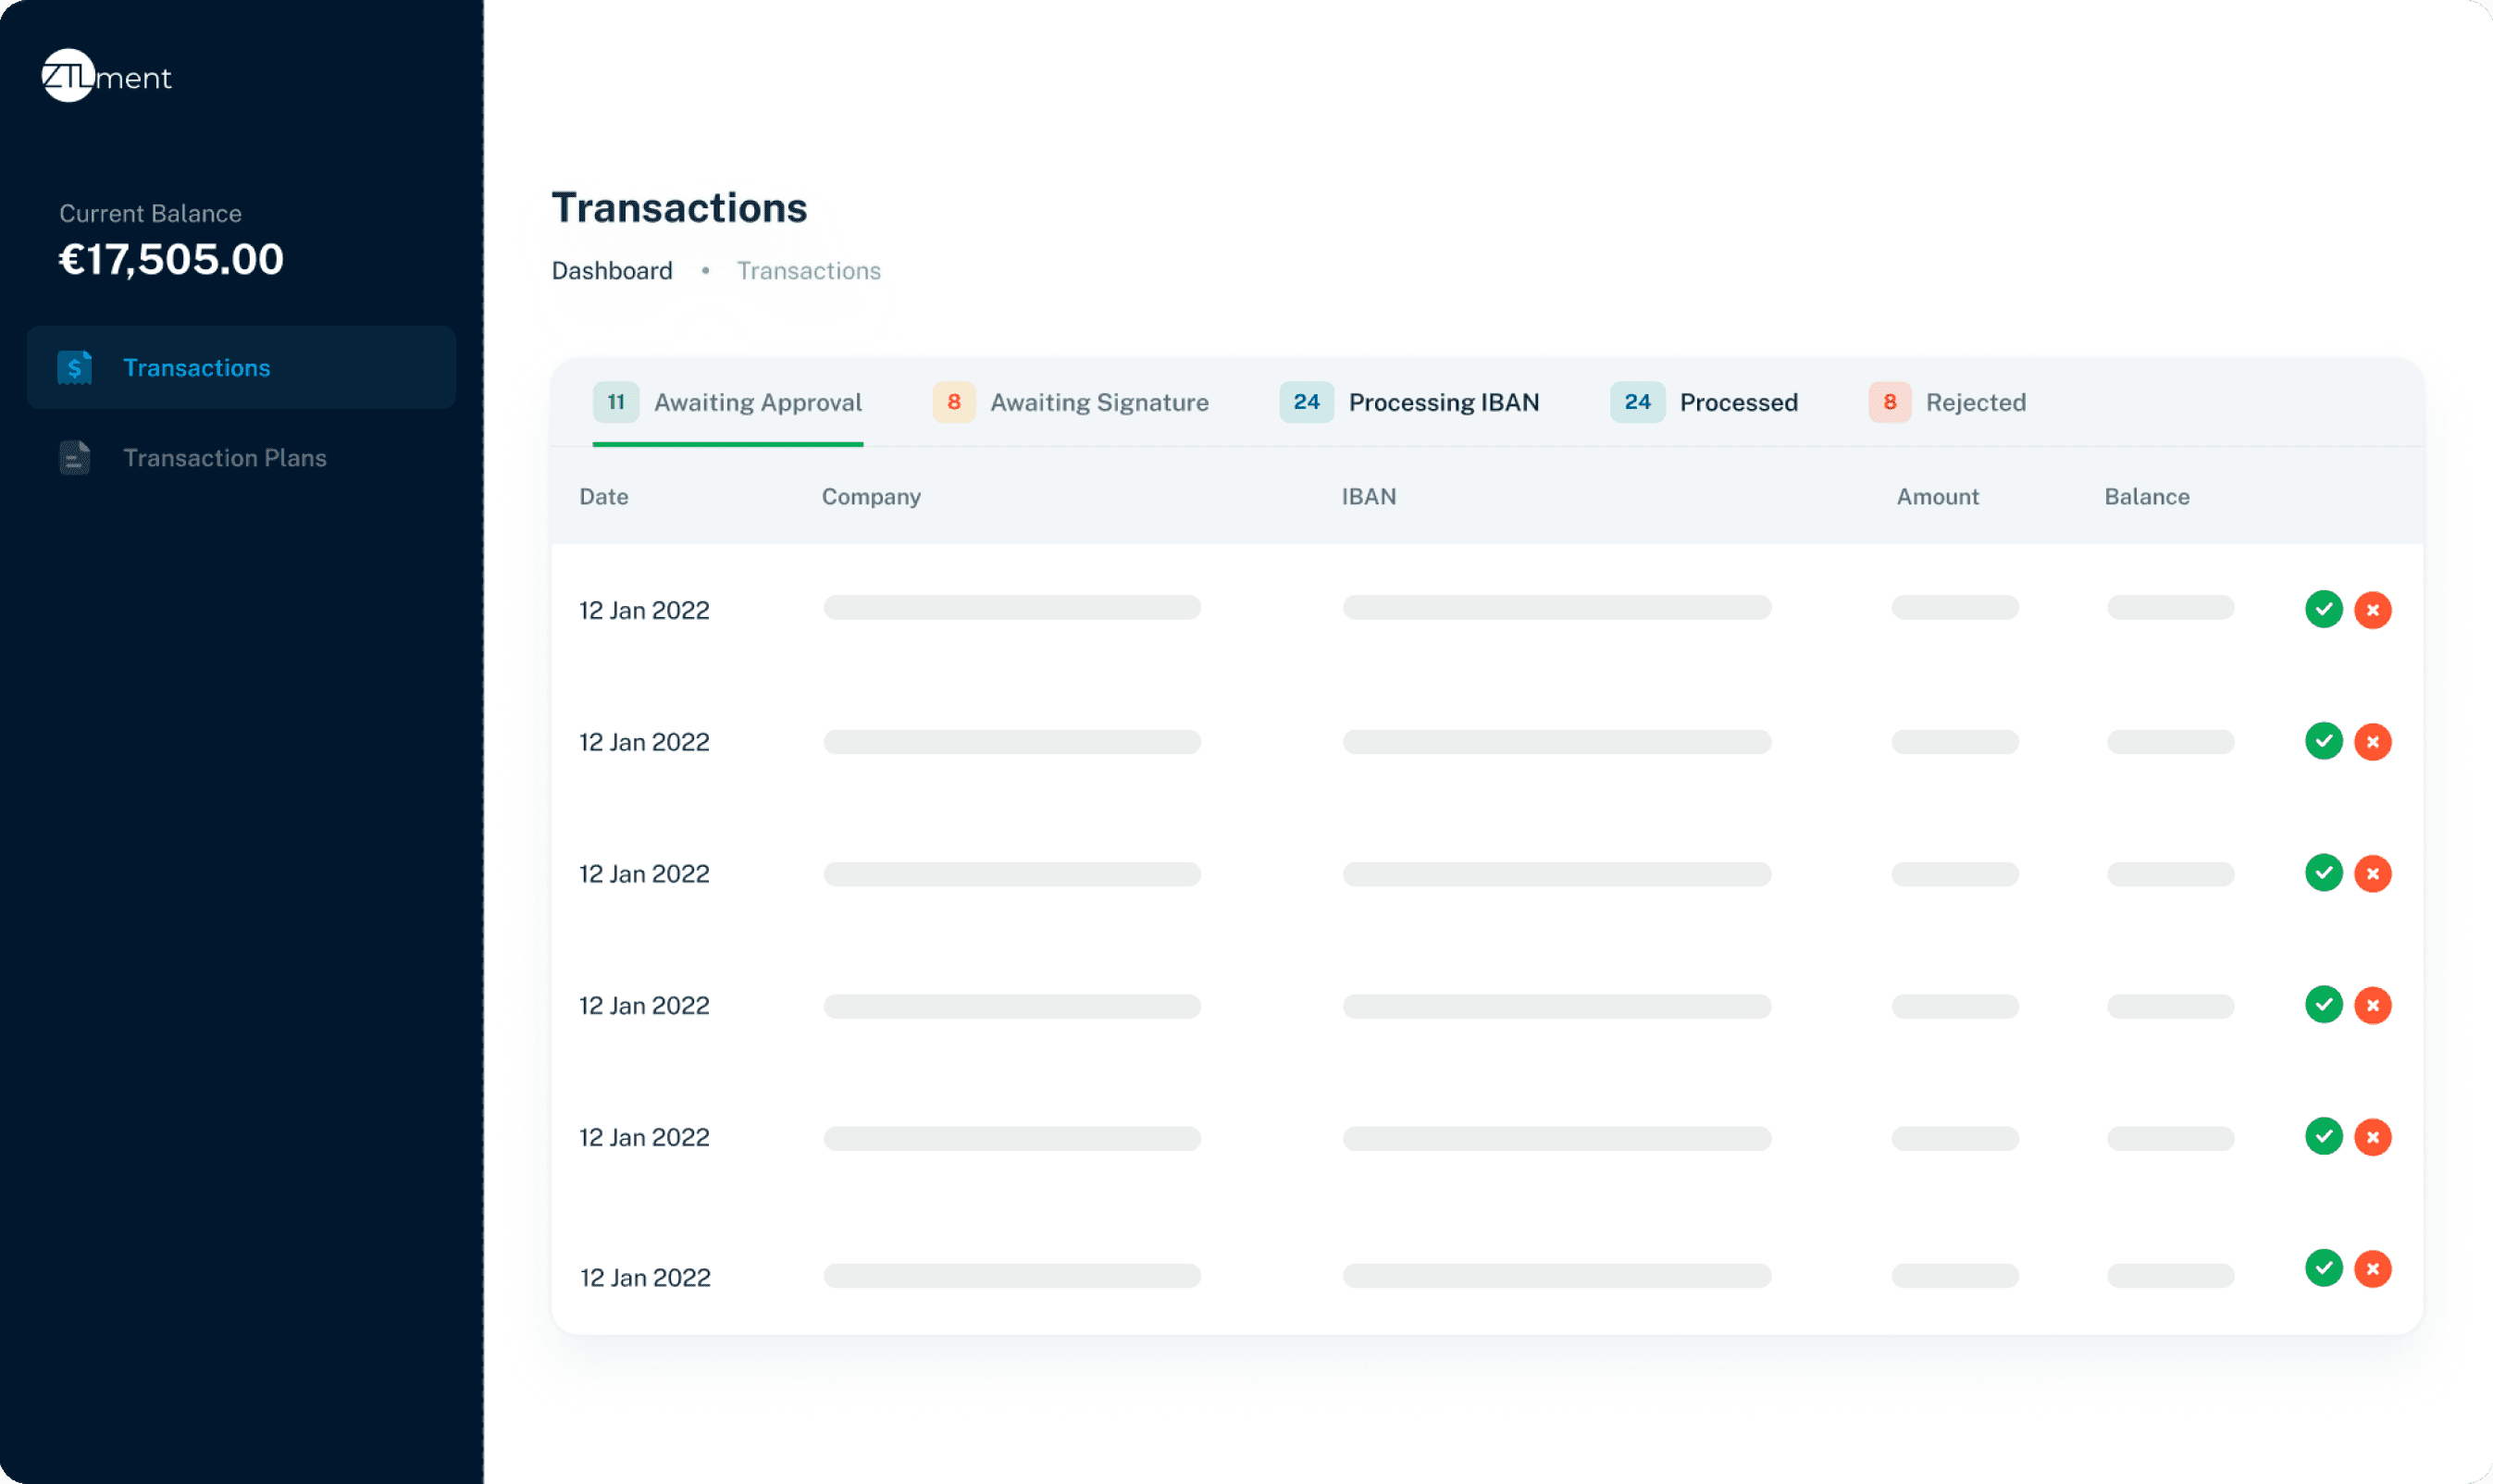2493x1484 pixels.
Task: Reject the fourth transaction row with the red X
Action: tap(2373, 1005)
